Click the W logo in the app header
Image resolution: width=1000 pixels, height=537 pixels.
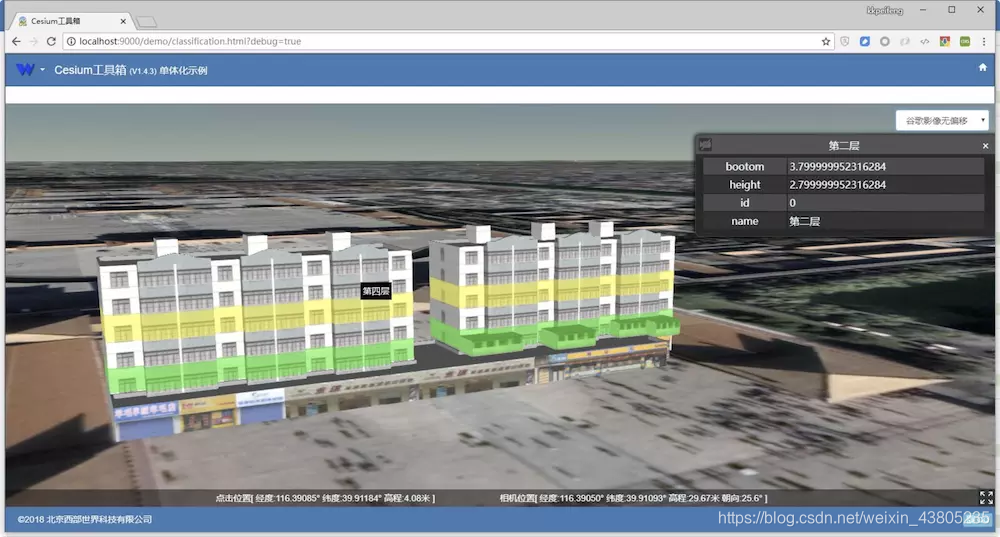point(26,70)
